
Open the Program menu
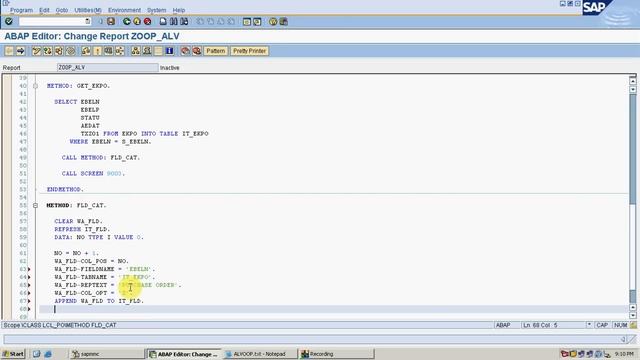pos(21,10)
